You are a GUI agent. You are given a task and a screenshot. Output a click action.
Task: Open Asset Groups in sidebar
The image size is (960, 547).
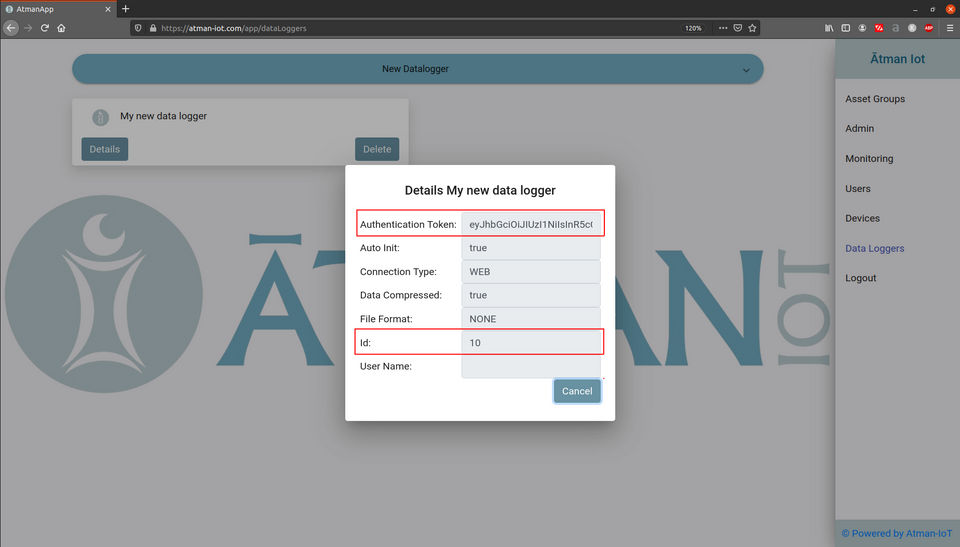(875, 99)
